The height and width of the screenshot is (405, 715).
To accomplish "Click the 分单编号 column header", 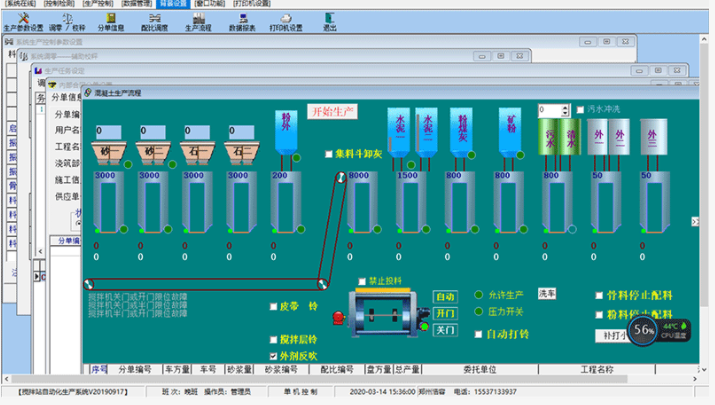I will (x=135, y=369).
